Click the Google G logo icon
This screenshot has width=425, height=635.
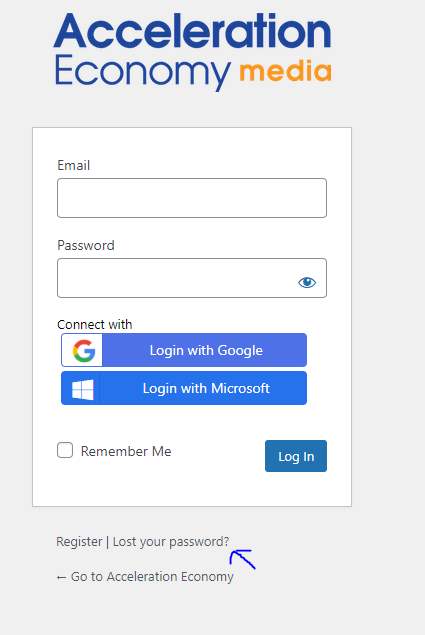click(84, 350)
